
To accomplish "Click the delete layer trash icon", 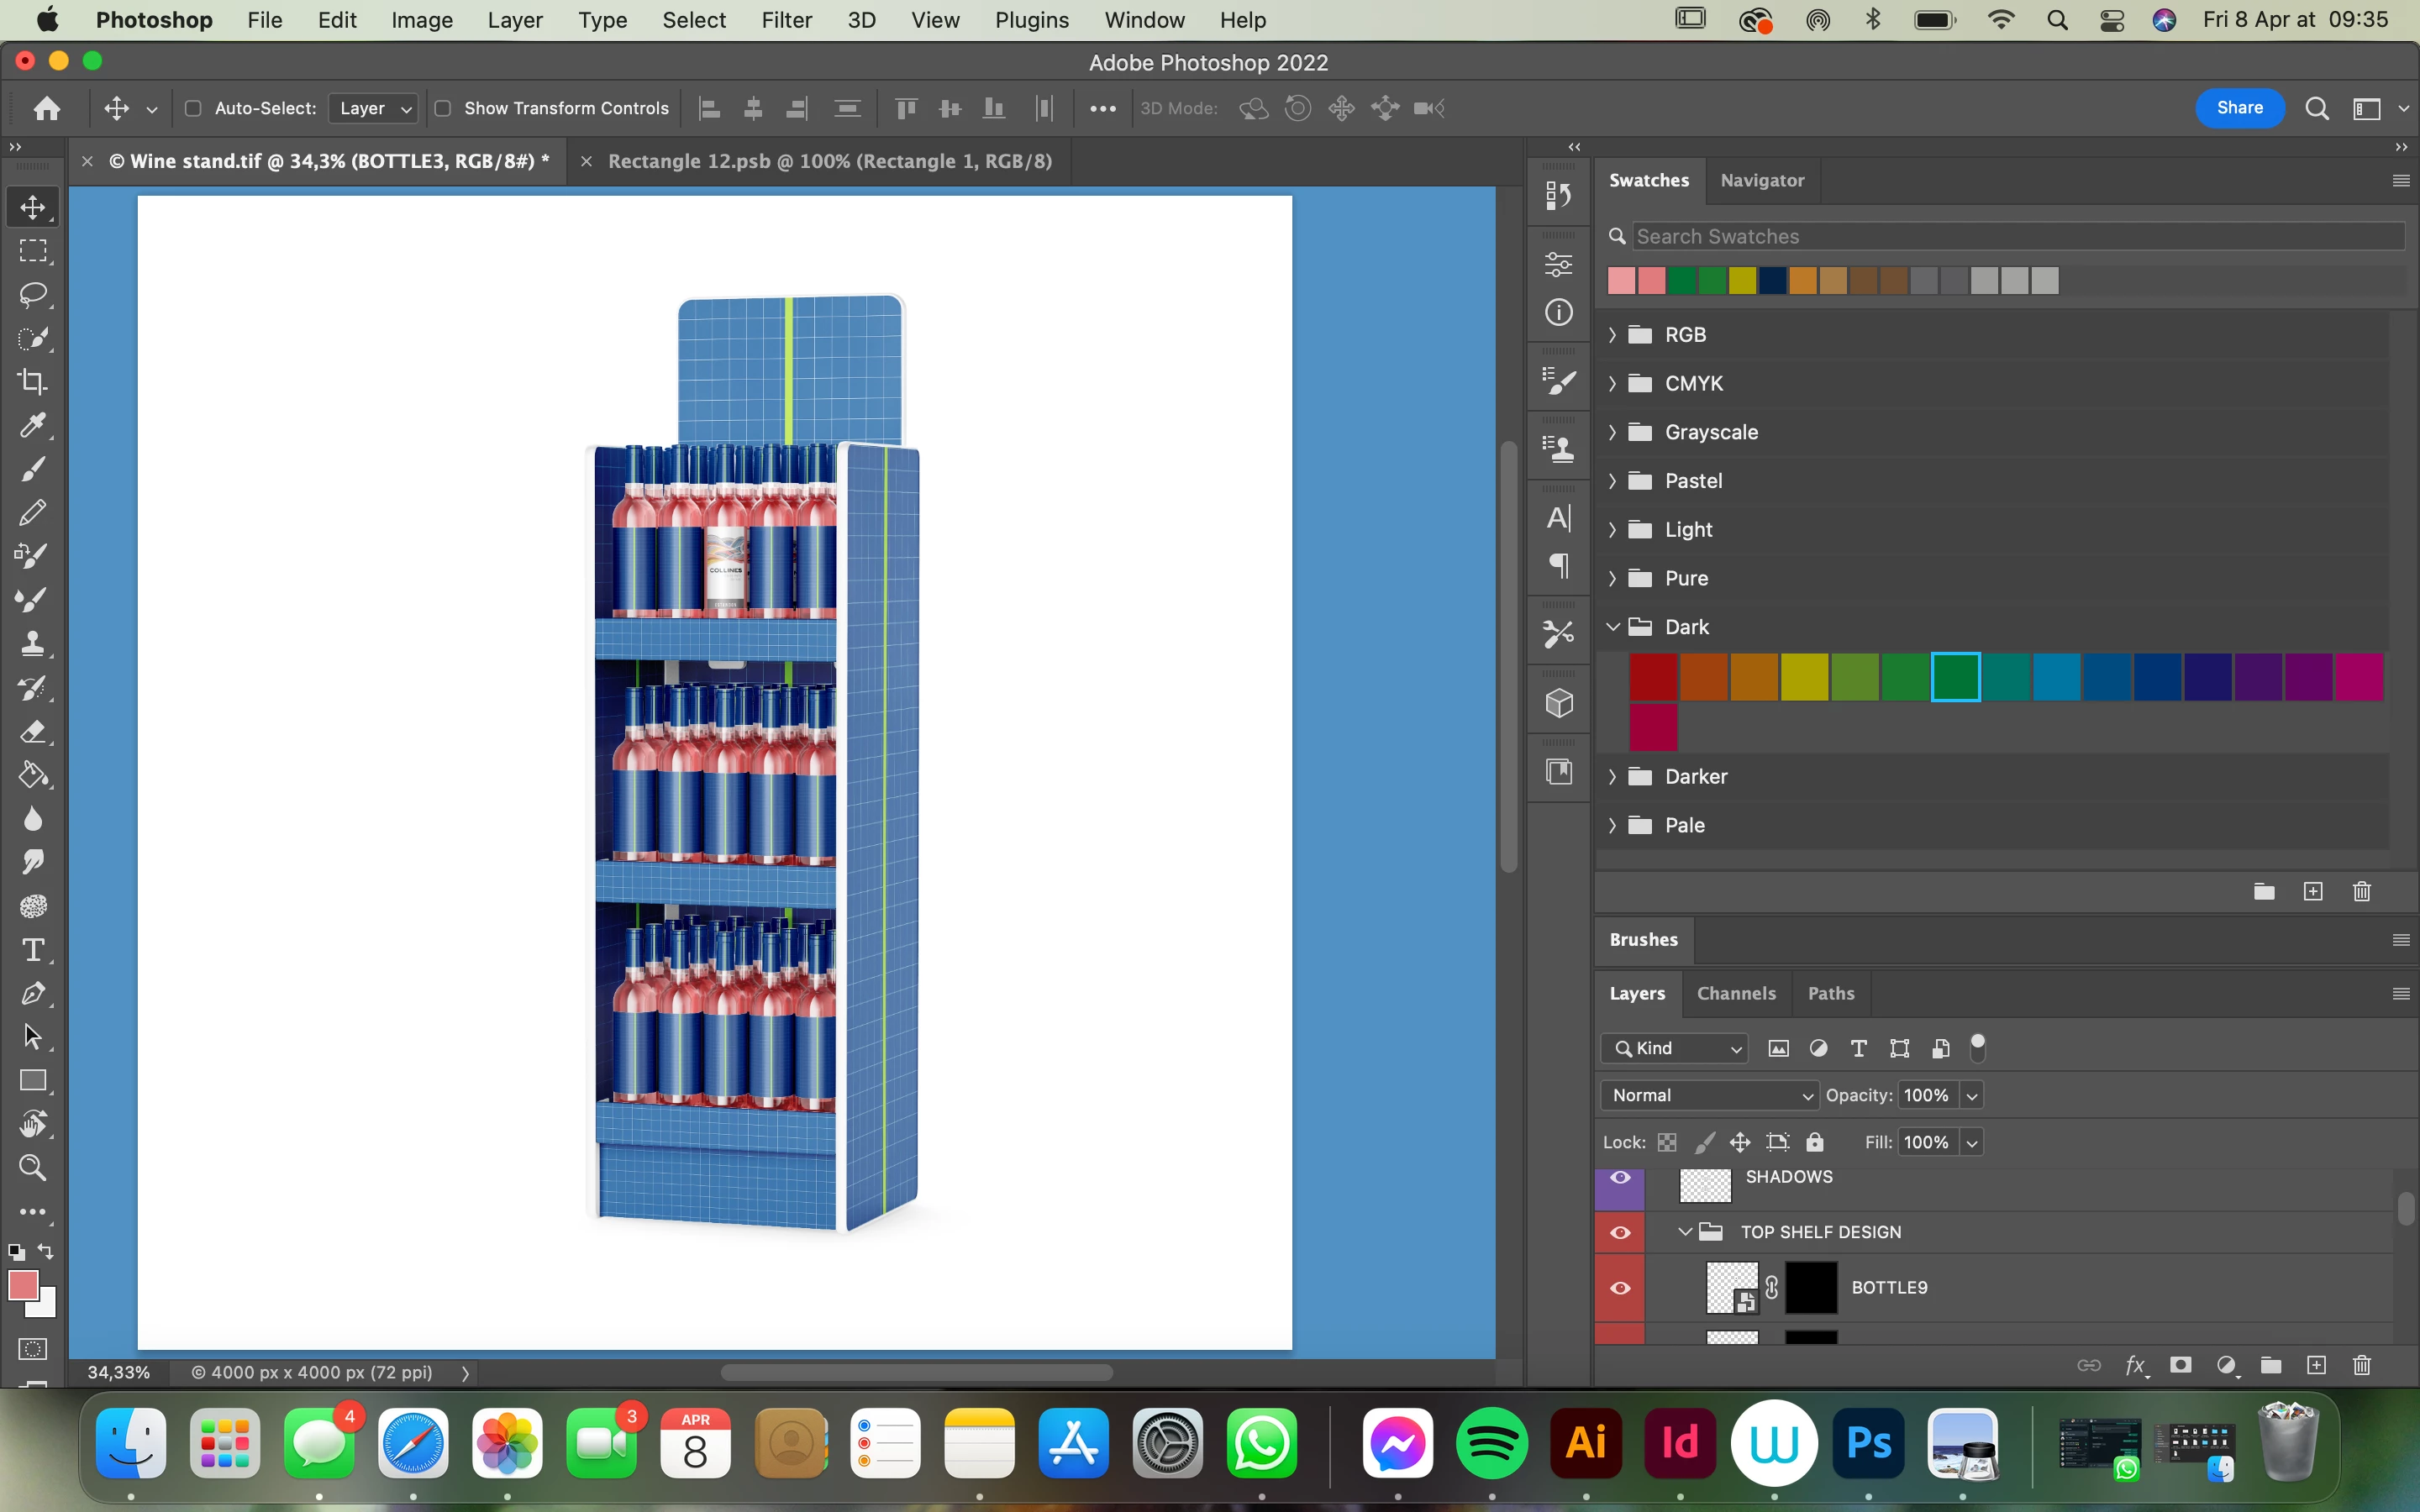I will coord(2361,1365).
